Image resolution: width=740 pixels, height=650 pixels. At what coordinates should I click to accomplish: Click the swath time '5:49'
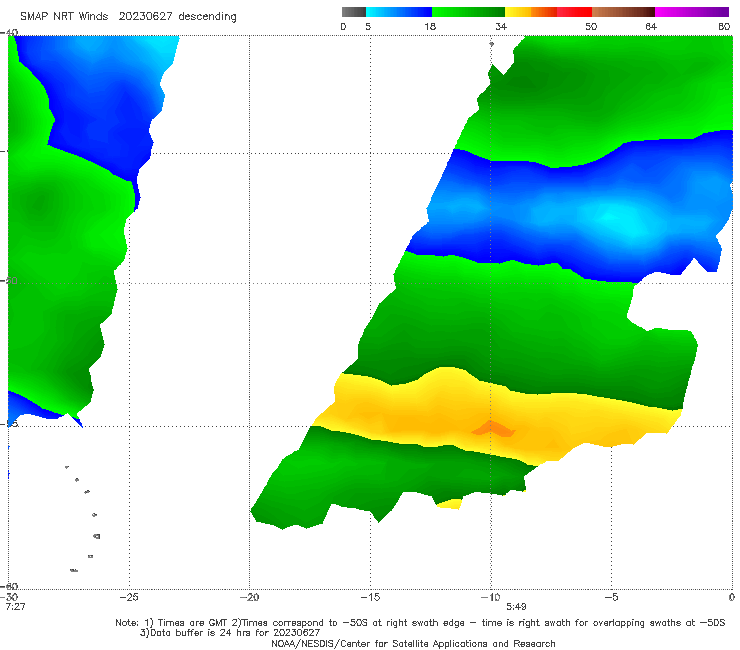point(516,607)
